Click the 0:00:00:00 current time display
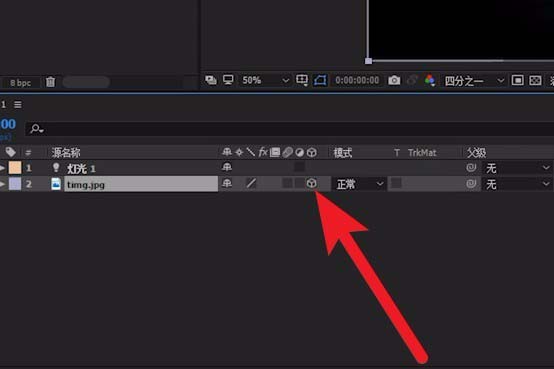Viewport: 554px width, 369px height. [x=357, y=80]
